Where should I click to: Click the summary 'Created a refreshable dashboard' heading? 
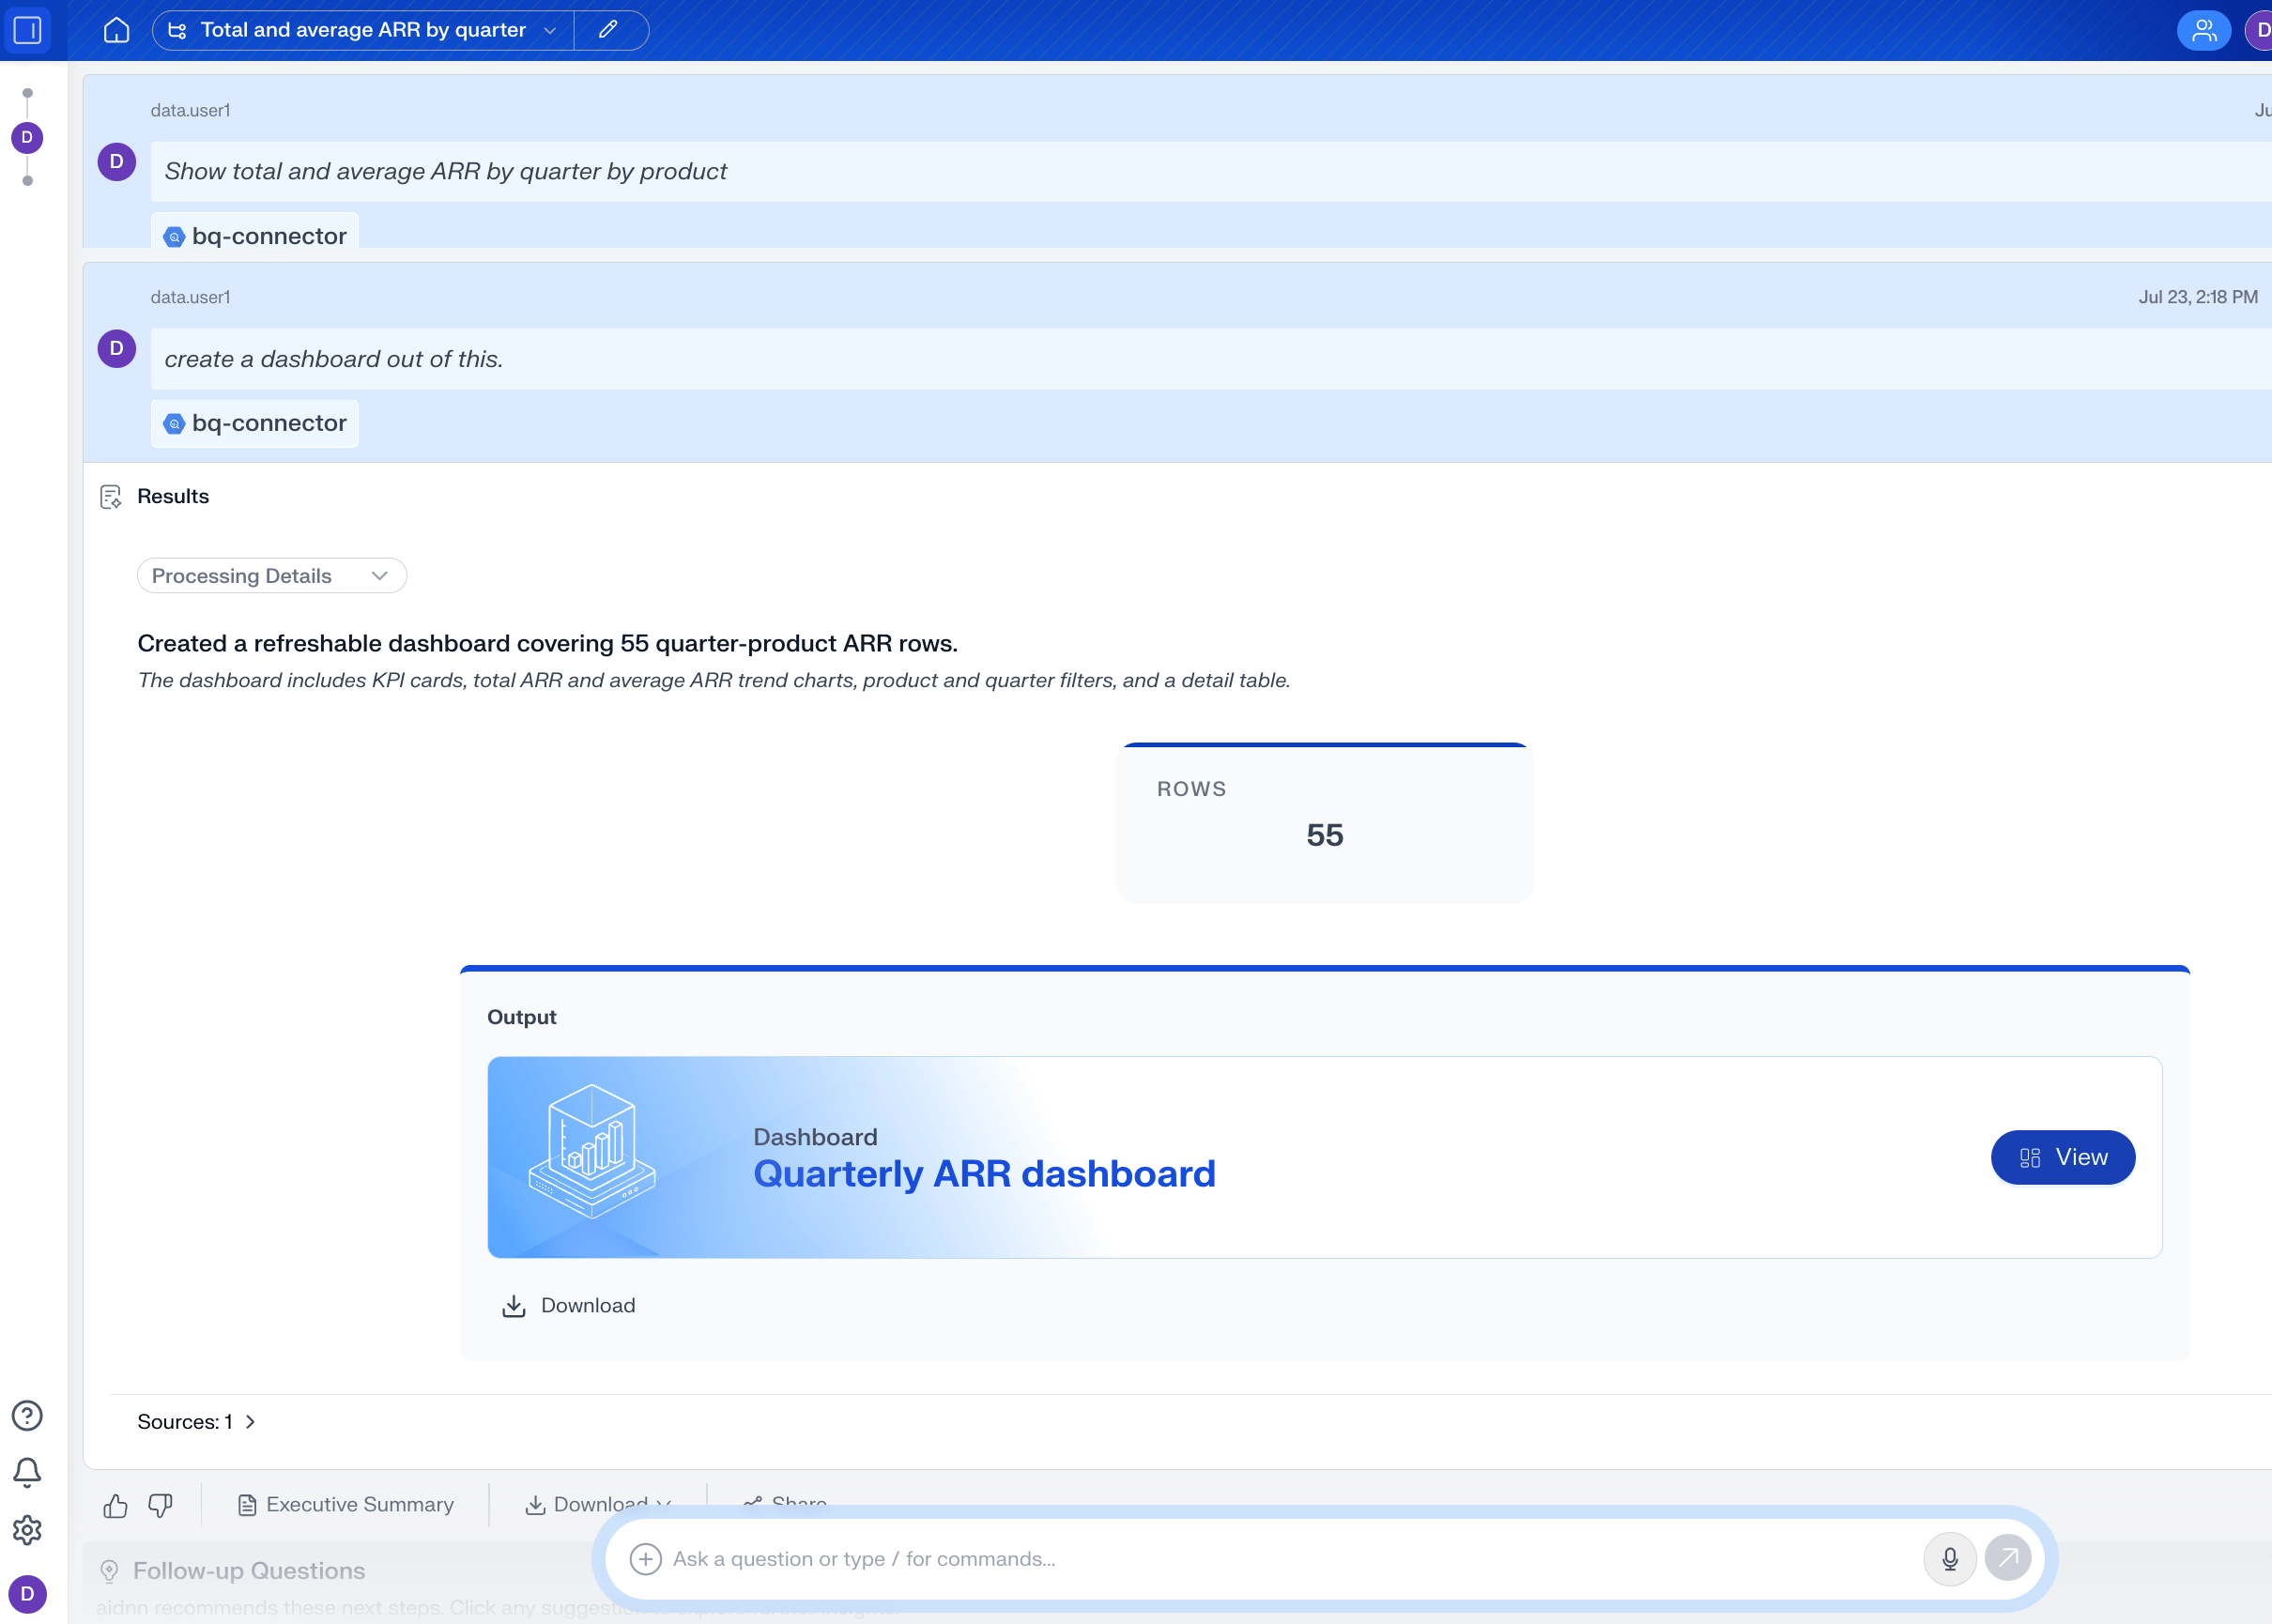tap(547, 643)
